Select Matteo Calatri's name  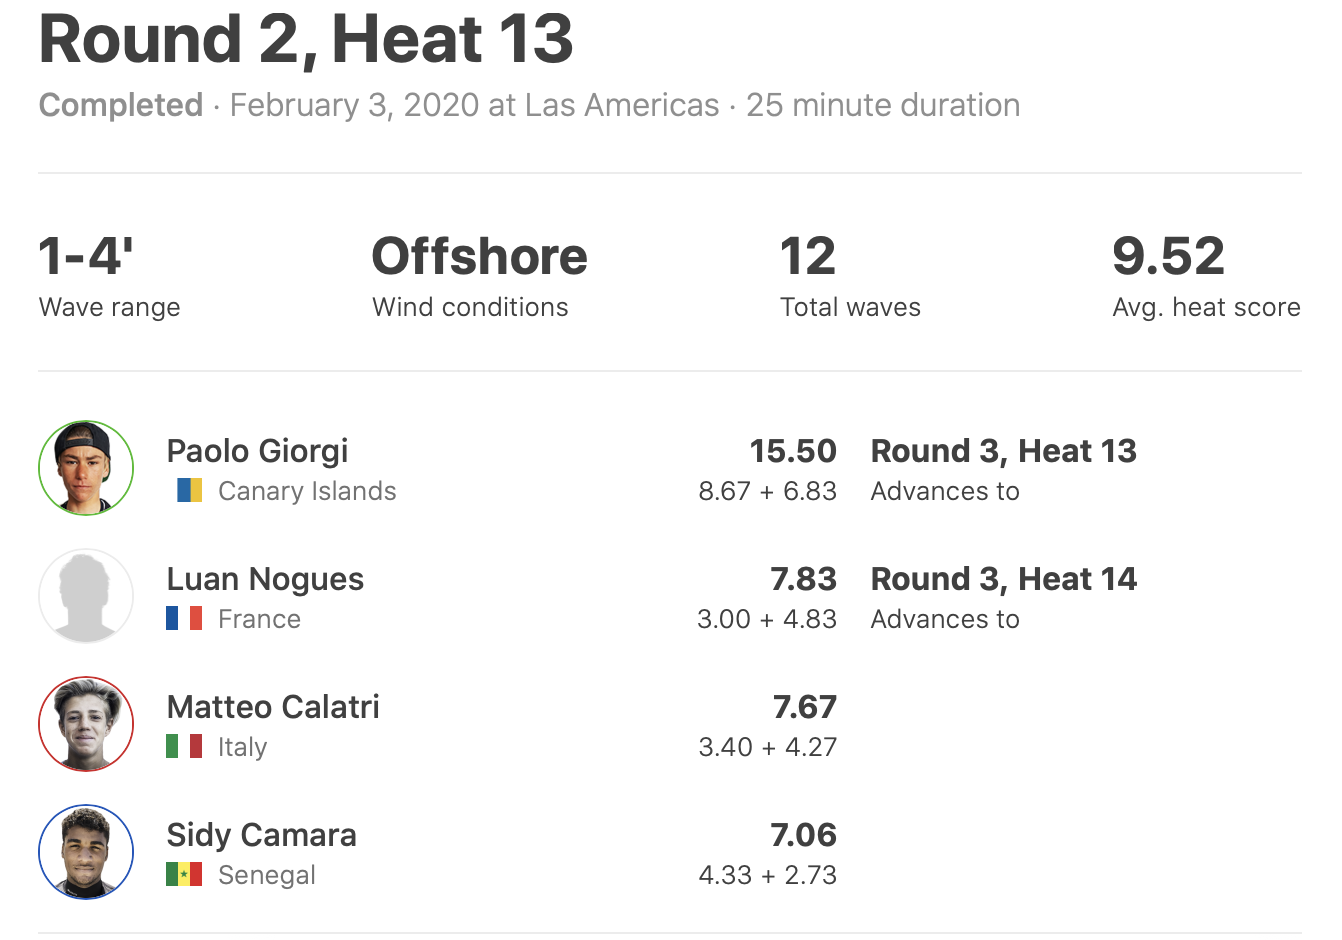pos(273,707)
